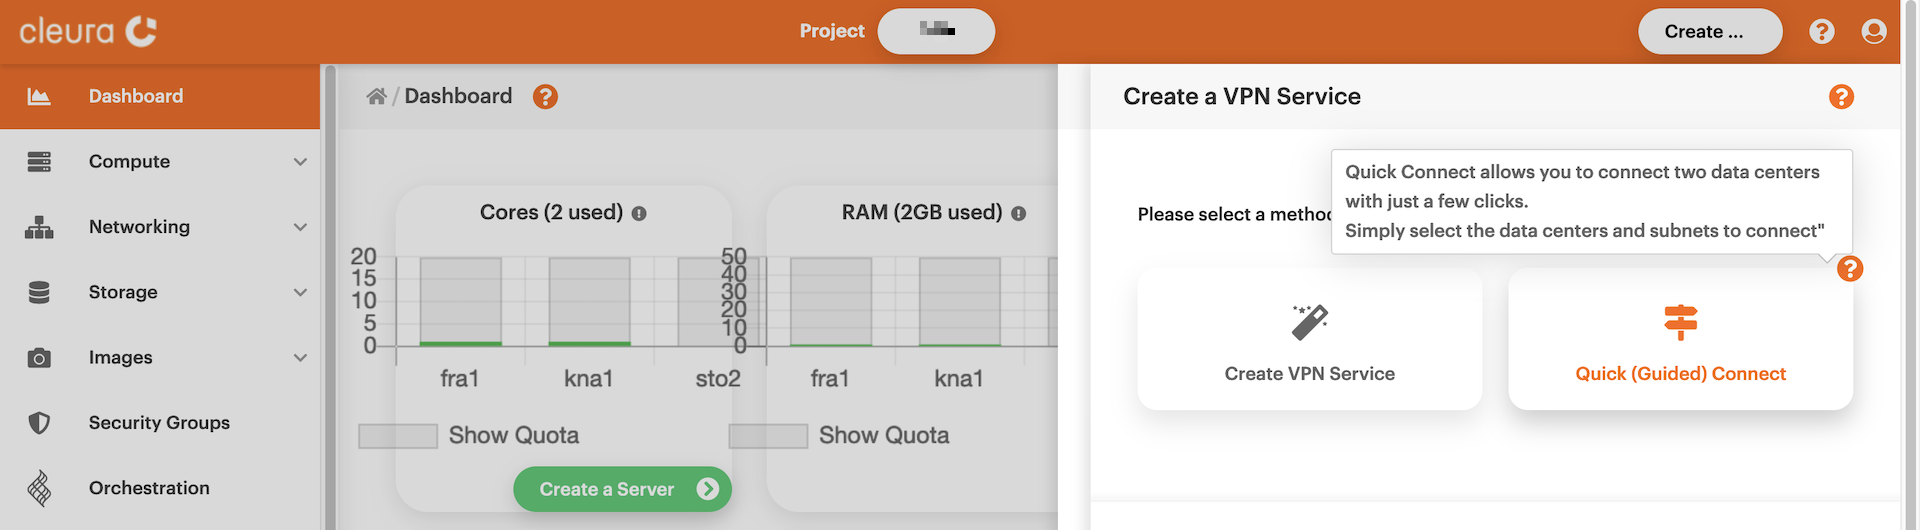Viewport: 1920px width, 530px height.
Task: Open the user account profile icon
Action: [x=1873, y=32]
